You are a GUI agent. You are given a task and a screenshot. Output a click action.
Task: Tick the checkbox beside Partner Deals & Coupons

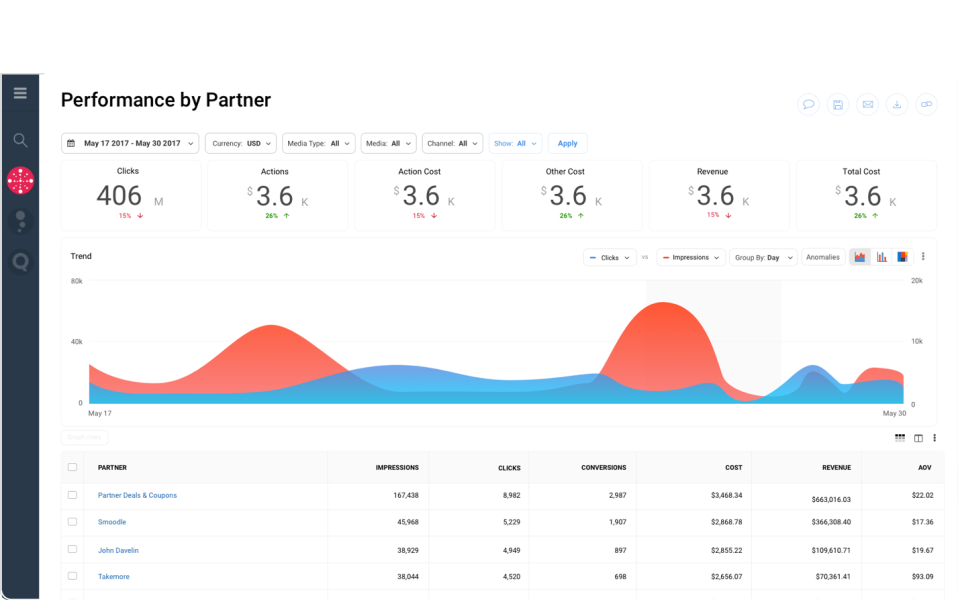pos(72,494)
